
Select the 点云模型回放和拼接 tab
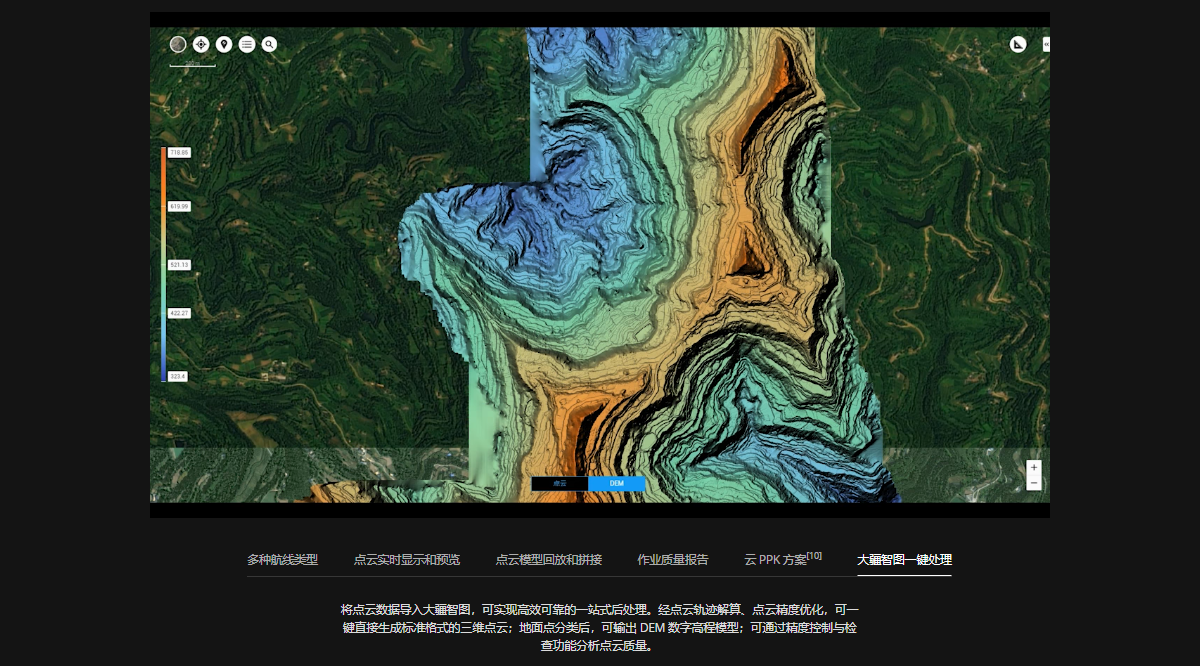click(548, 560)
